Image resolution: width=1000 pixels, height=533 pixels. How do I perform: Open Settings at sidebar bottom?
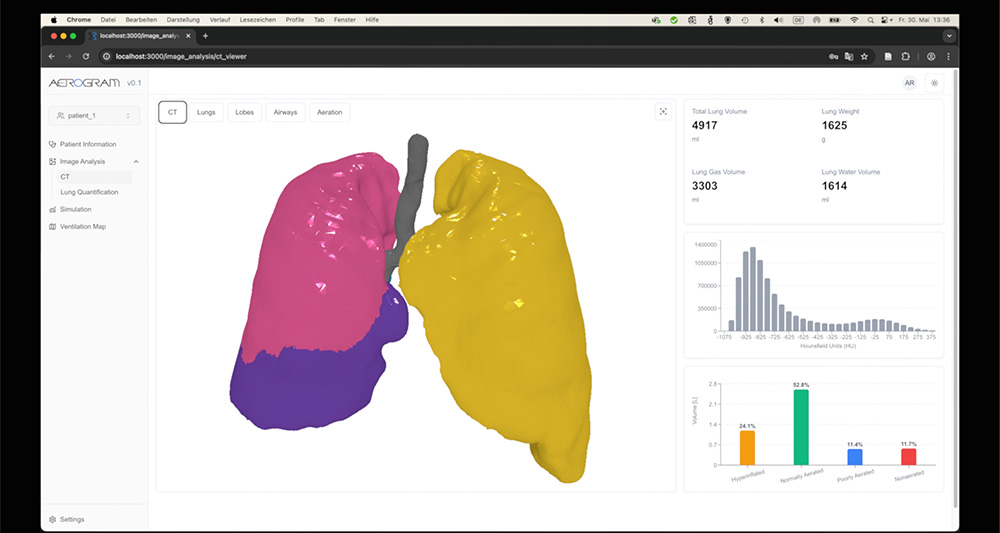pyautogui.click(x=72, y=520)
